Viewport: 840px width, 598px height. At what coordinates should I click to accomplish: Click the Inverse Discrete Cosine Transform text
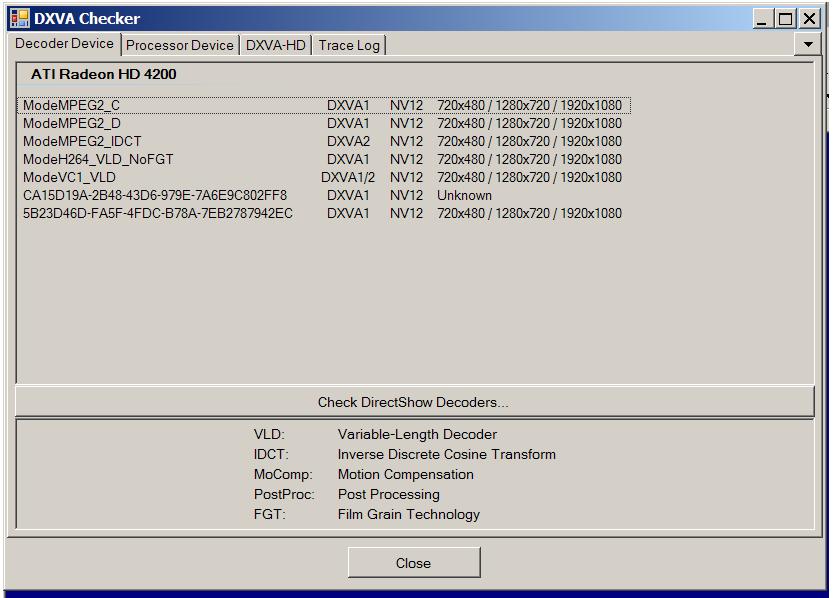(x=447, y=454)
